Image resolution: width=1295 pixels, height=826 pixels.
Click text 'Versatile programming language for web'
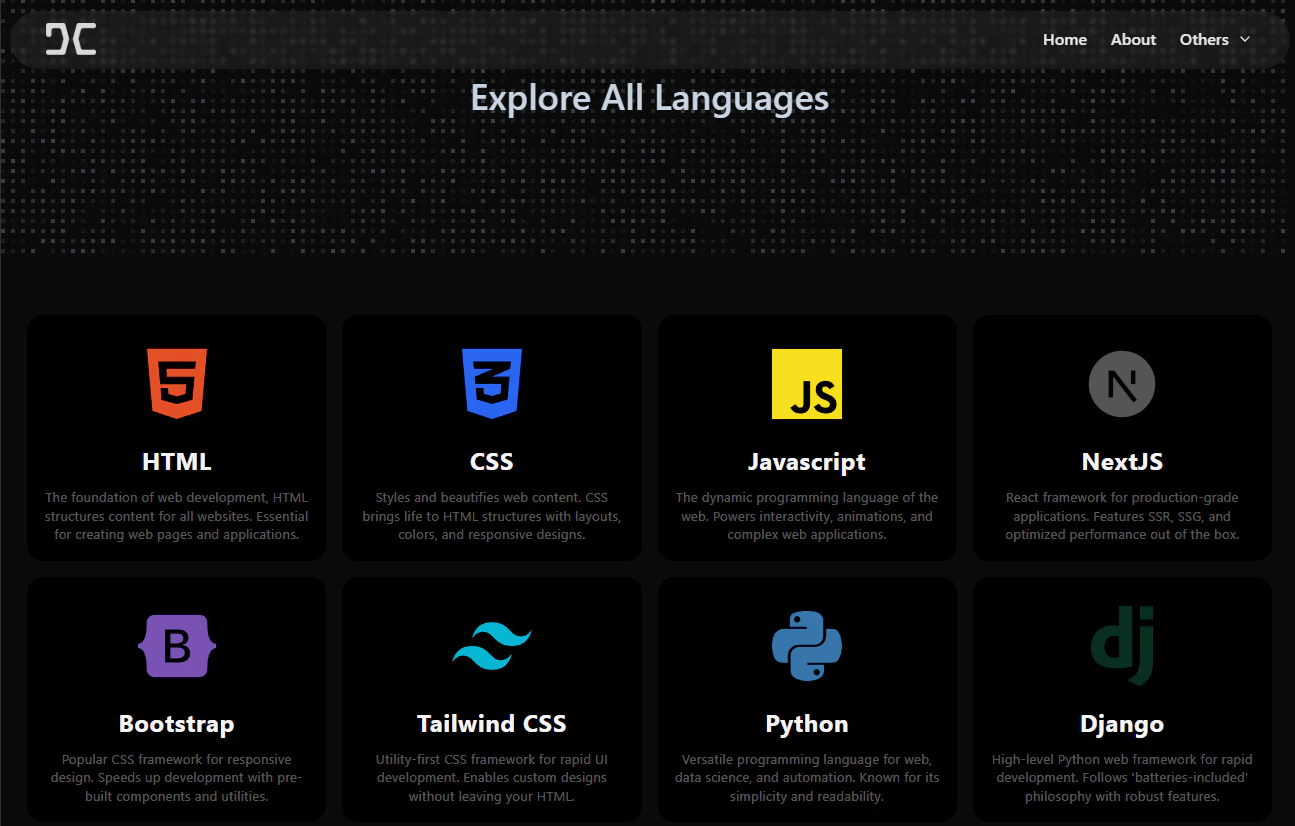point(807,760)
